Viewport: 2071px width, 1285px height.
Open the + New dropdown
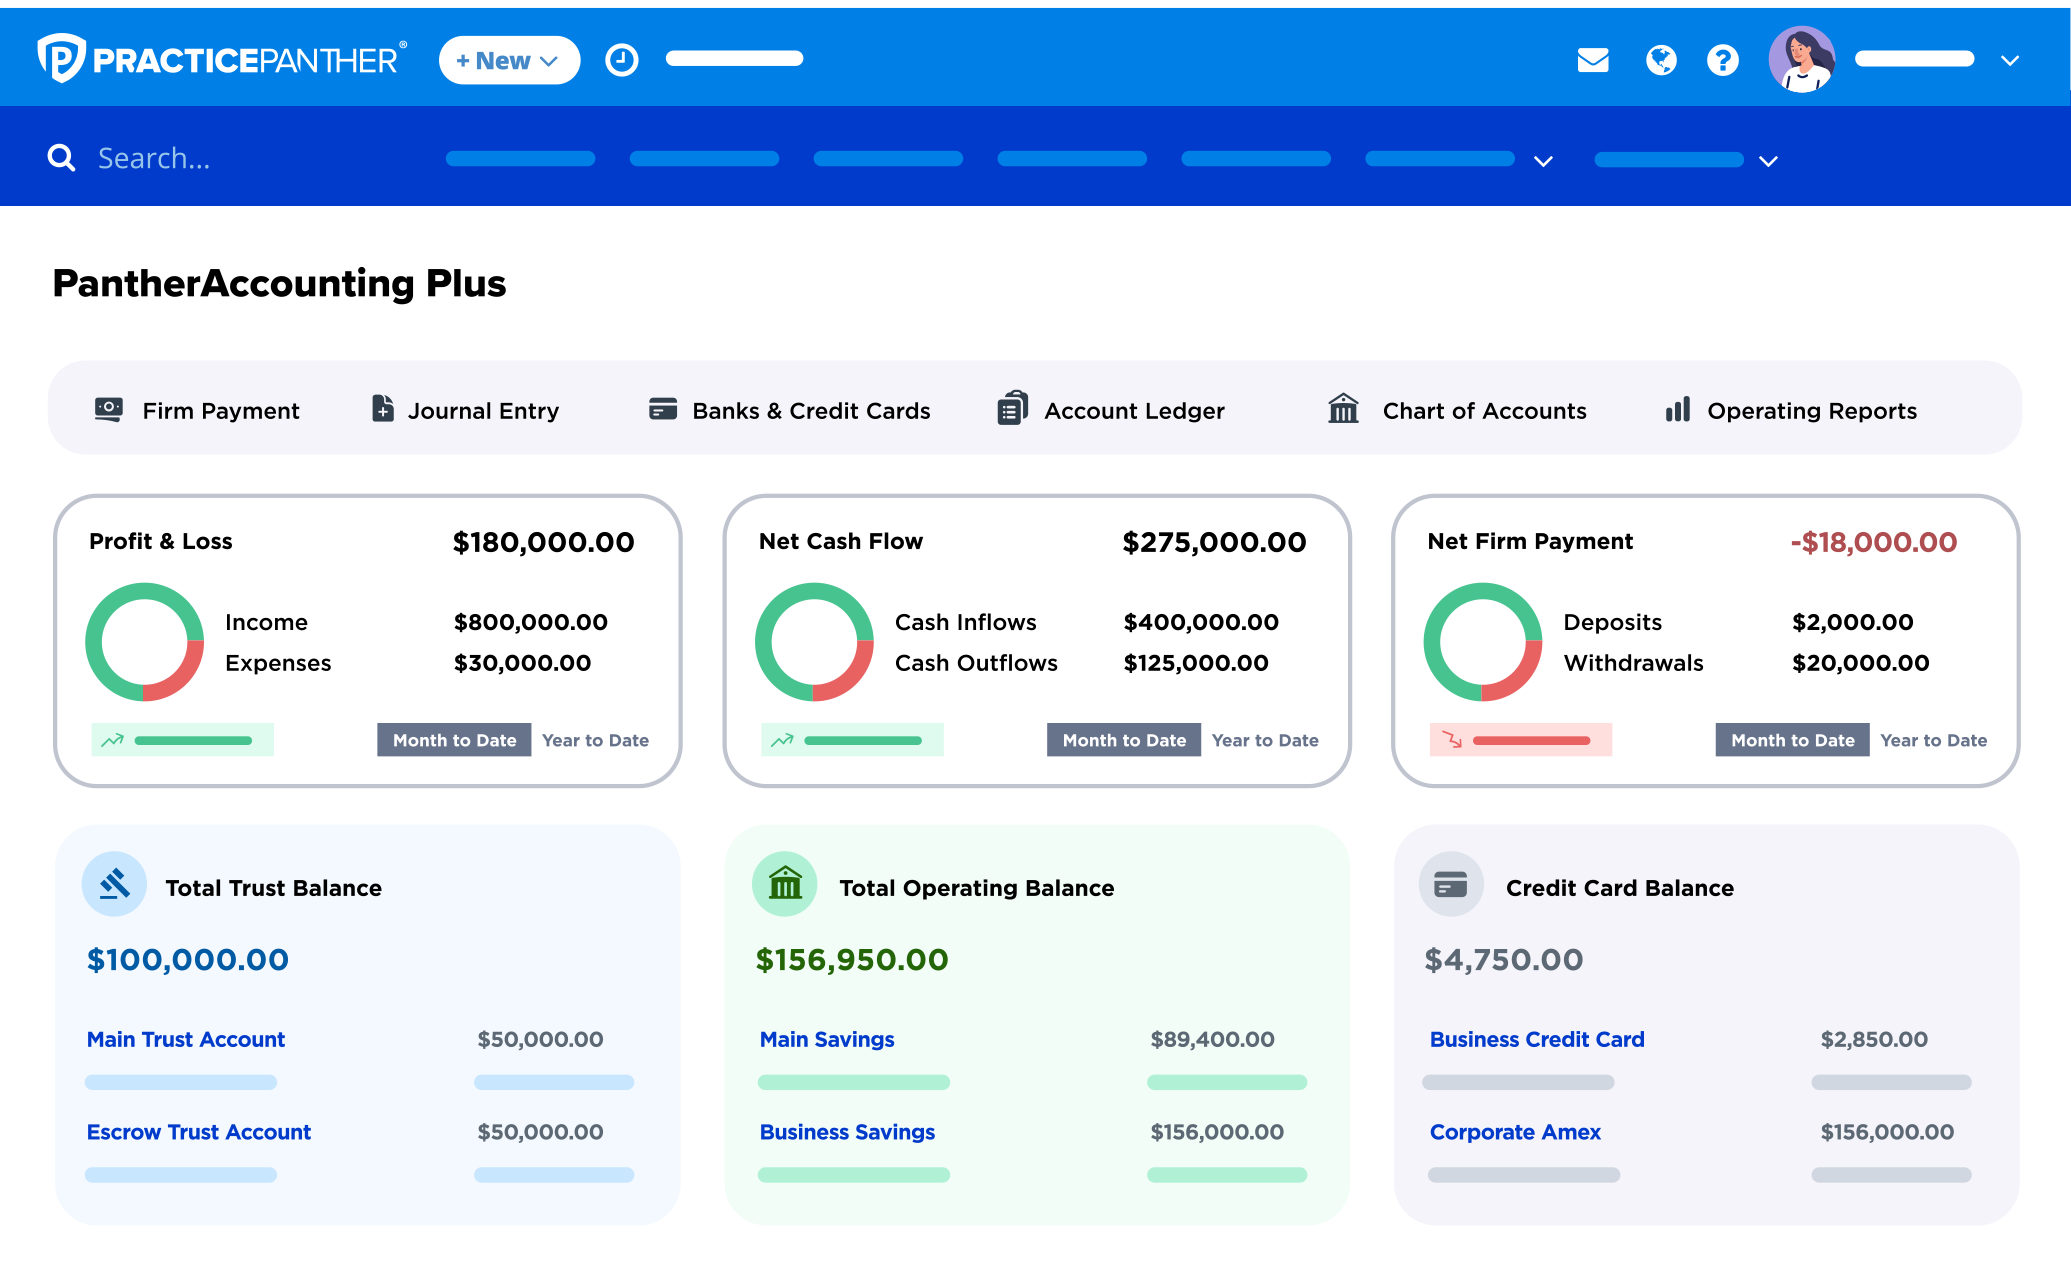click(x=509, y=61)
